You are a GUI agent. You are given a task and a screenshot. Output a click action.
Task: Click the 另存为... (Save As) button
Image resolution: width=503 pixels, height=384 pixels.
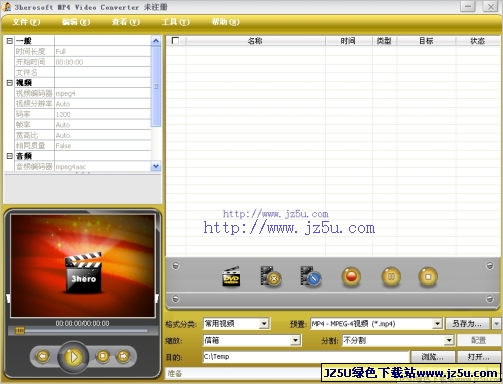pyautogui.click(x=468, y=324)
